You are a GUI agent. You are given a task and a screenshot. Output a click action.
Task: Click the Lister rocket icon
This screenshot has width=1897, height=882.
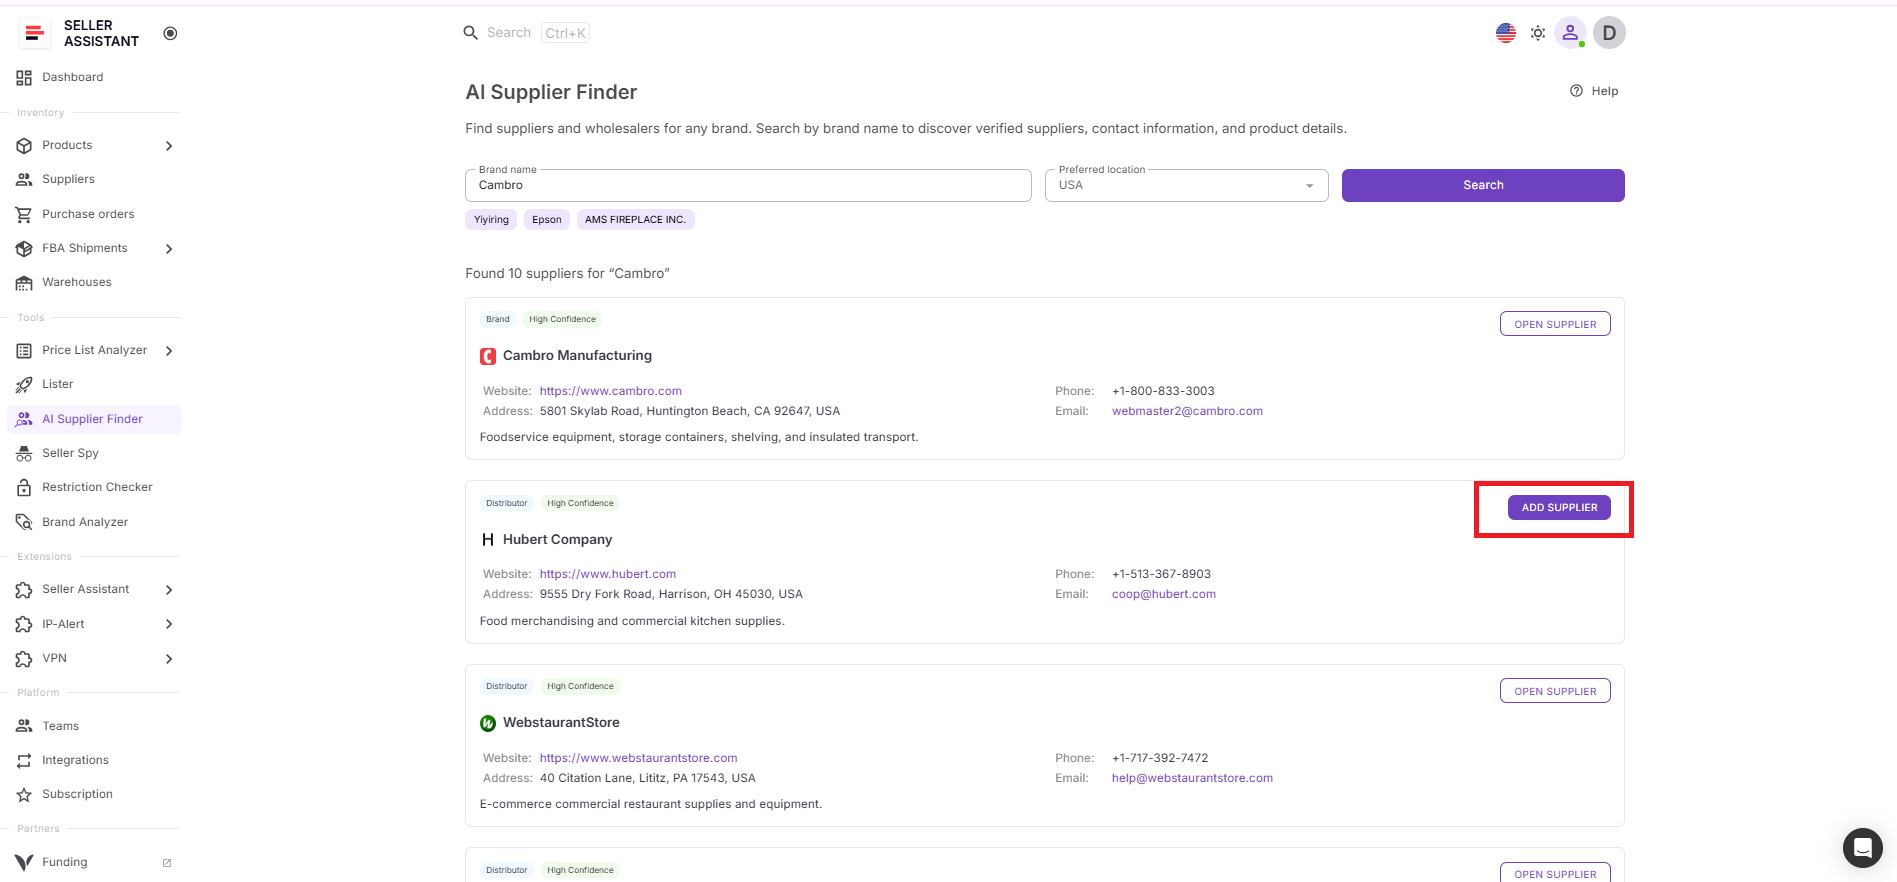(24, 385)
